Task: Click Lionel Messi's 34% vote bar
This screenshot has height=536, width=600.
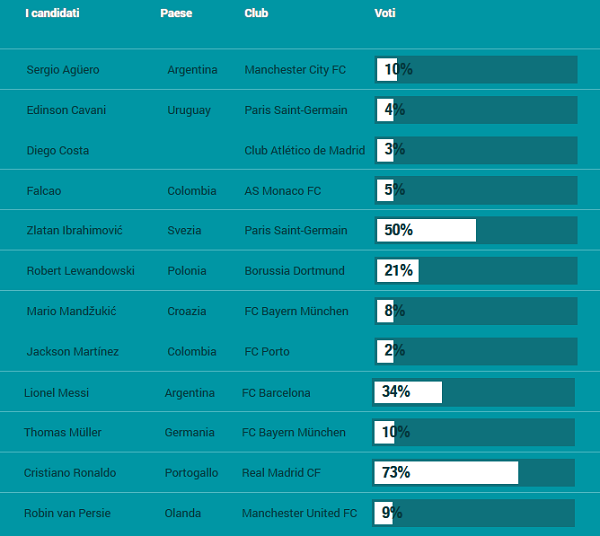Action: [474, 392]
